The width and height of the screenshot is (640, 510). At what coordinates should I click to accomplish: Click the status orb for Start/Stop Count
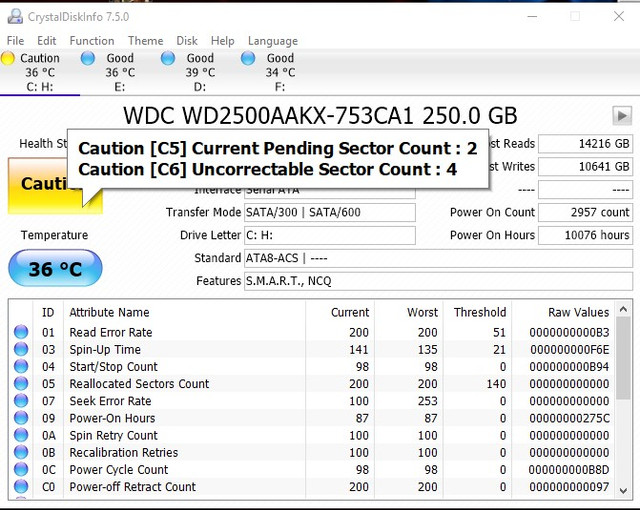pyautogui.click(x=21, y=366)
